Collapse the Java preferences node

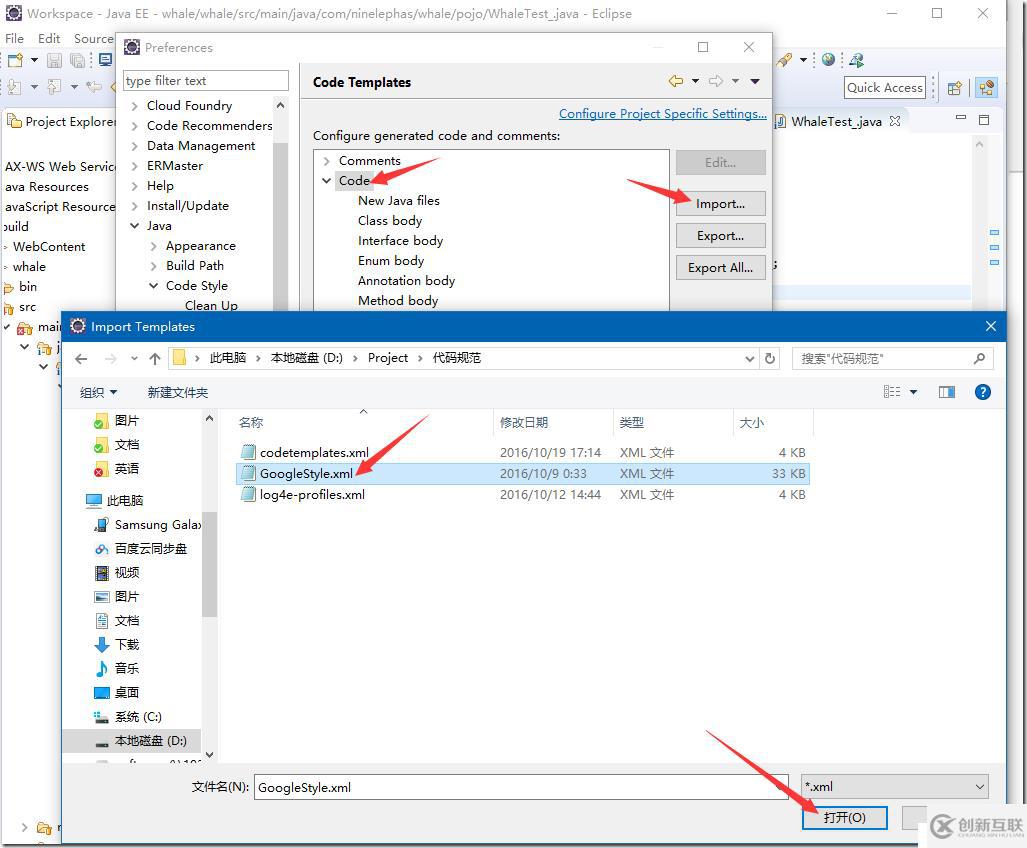[134, 226]
